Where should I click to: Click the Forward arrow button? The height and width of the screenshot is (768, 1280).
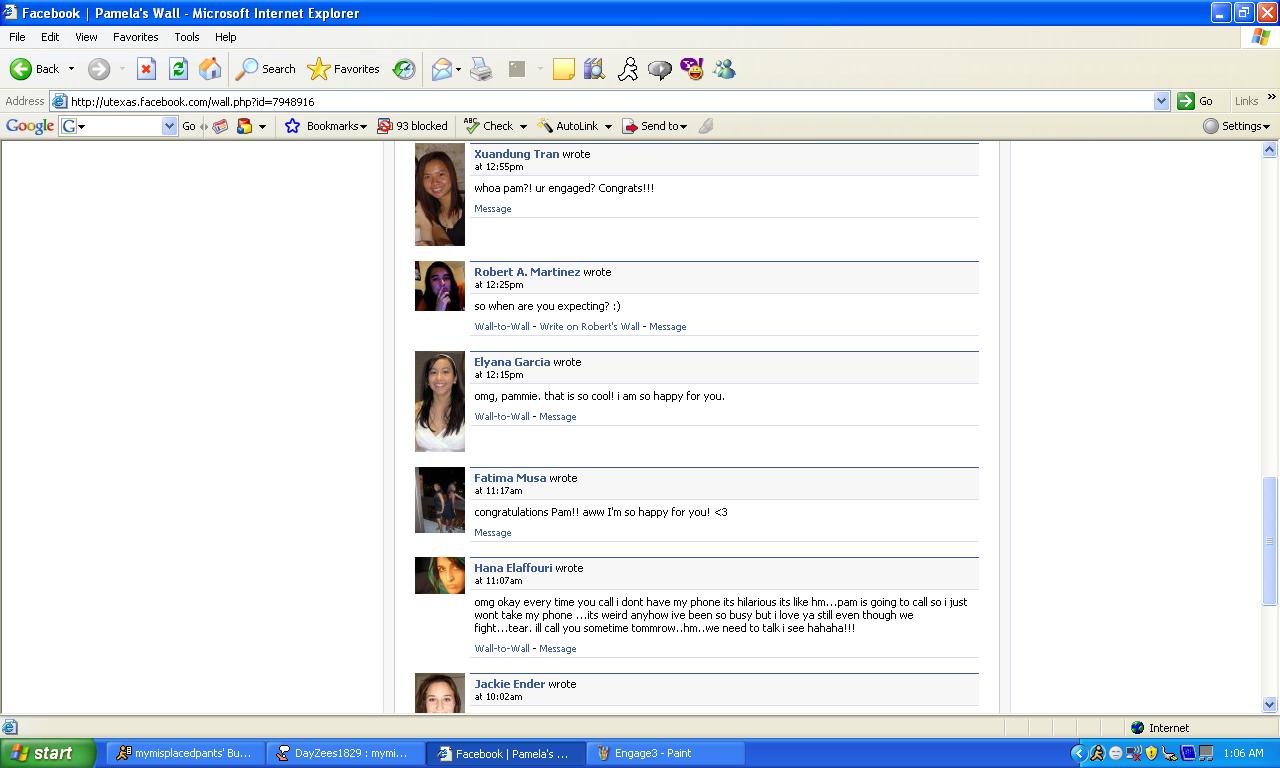98,69
